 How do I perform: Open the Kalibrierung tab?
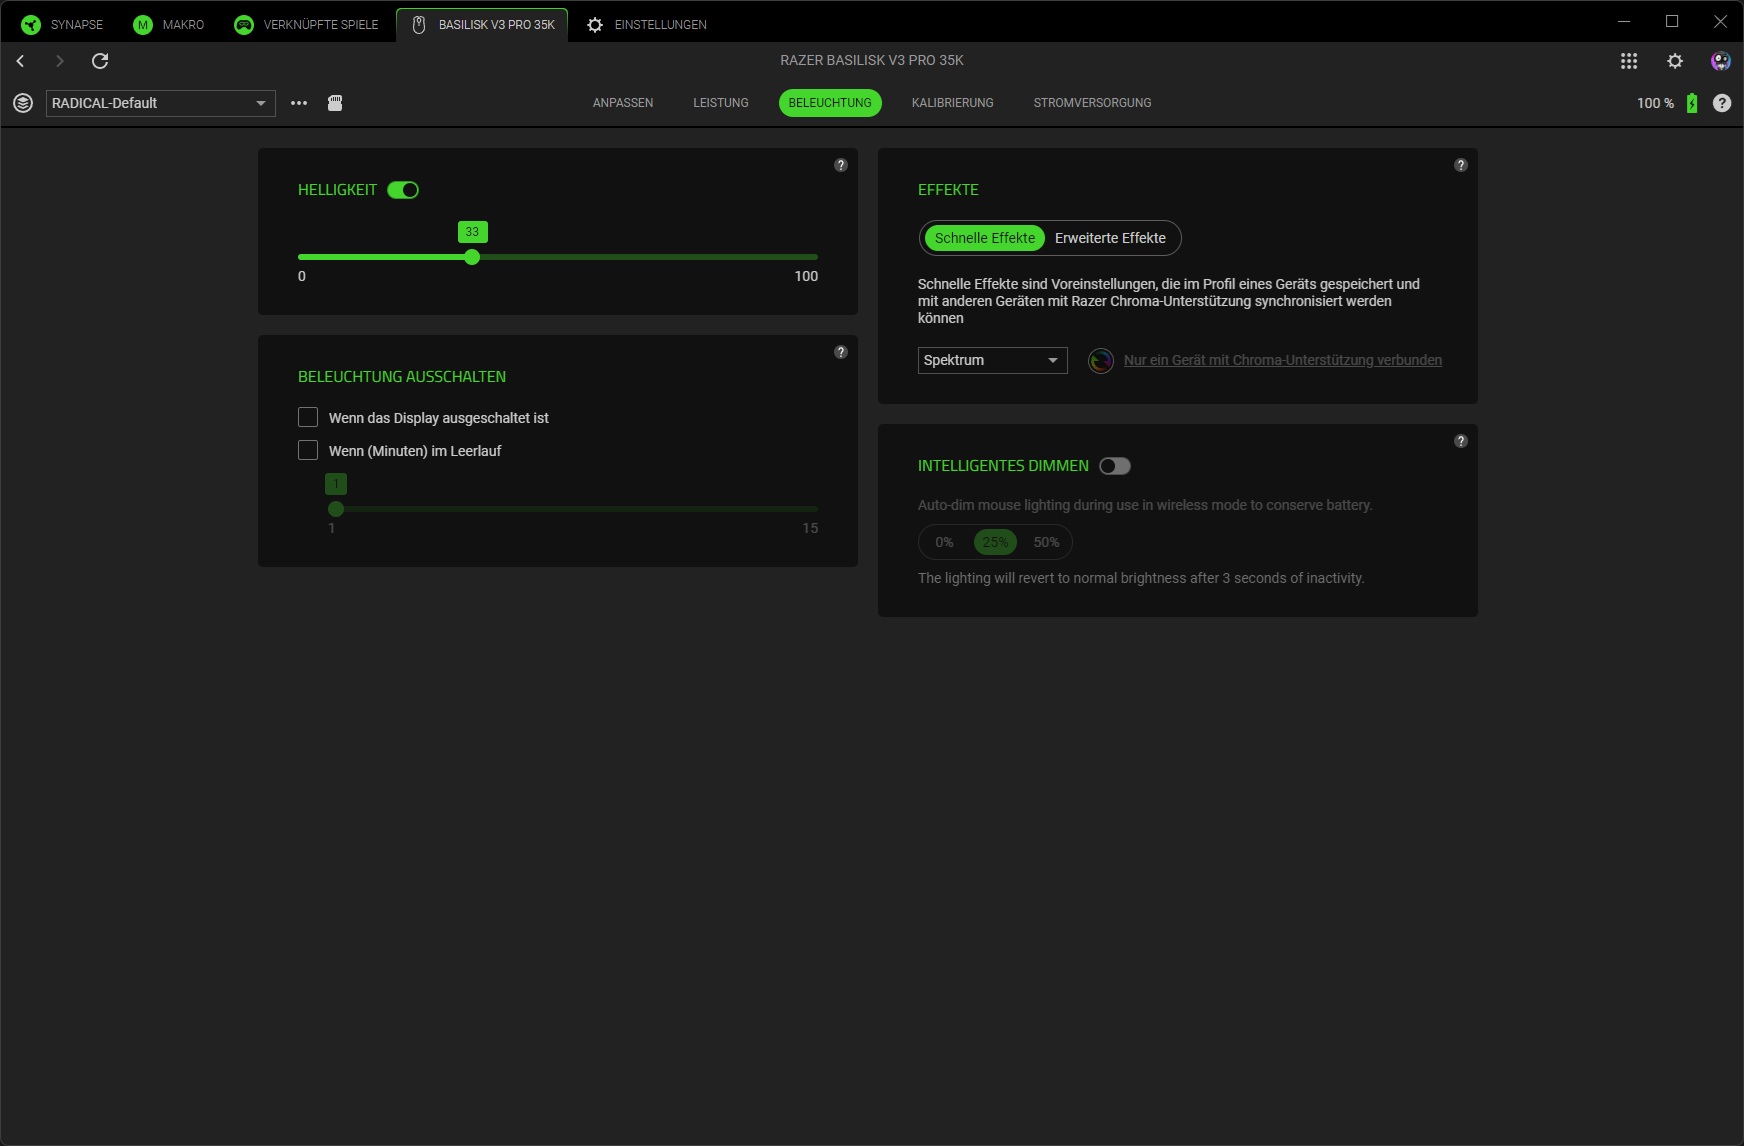point(952,103)
